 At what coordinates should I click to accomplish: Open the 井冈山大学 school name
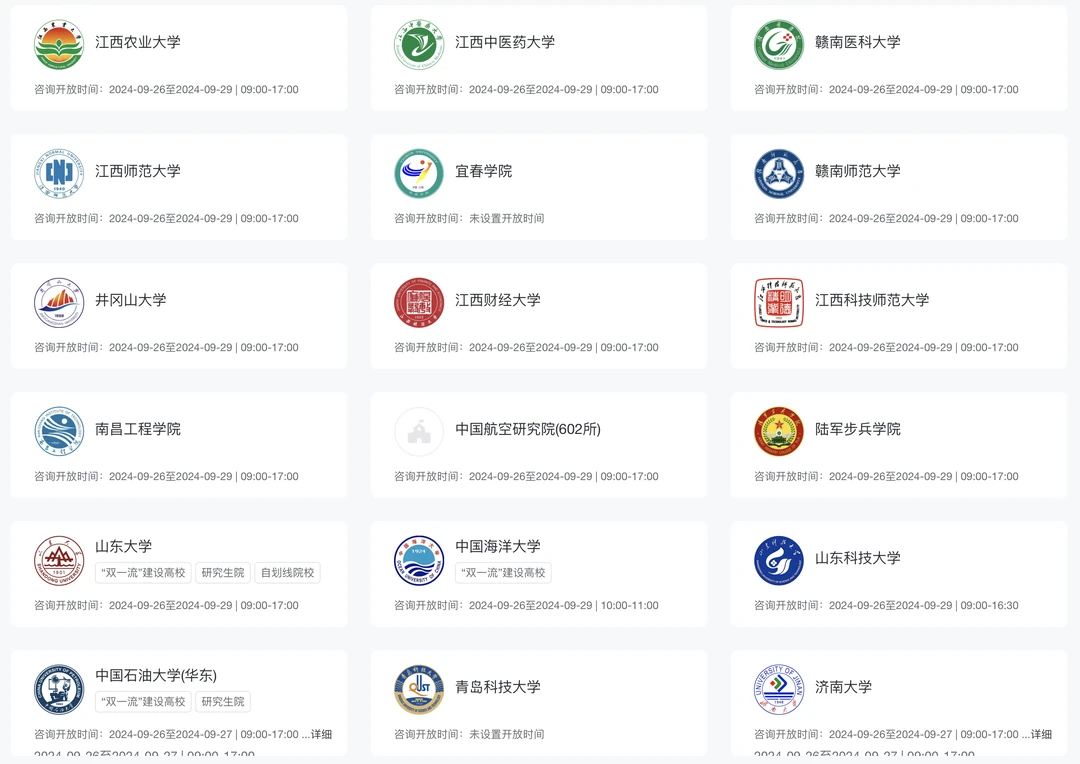point(131,300)
